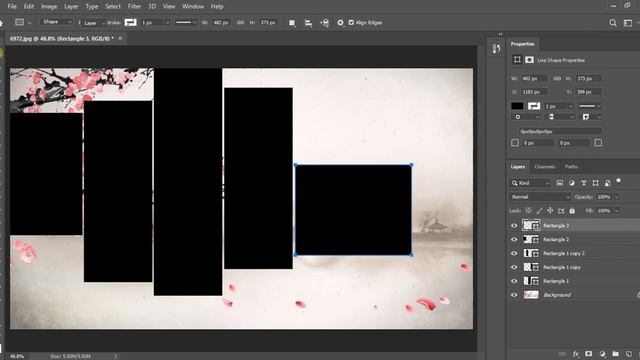
Task: Toggle lock image pixels brush icon
Action: click(539, 211)
